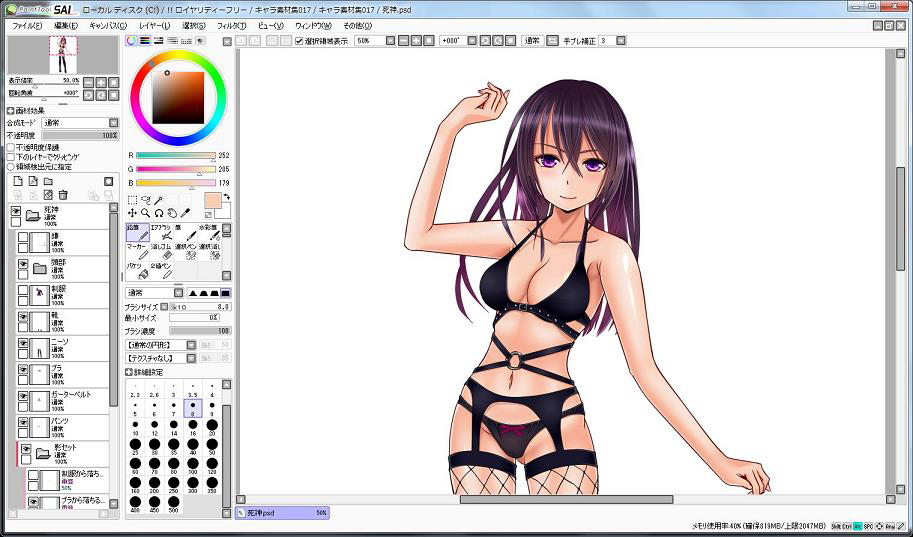Open the 合成モード blend mode dropdown
913x537 pixels.
(x=79, y=122)
